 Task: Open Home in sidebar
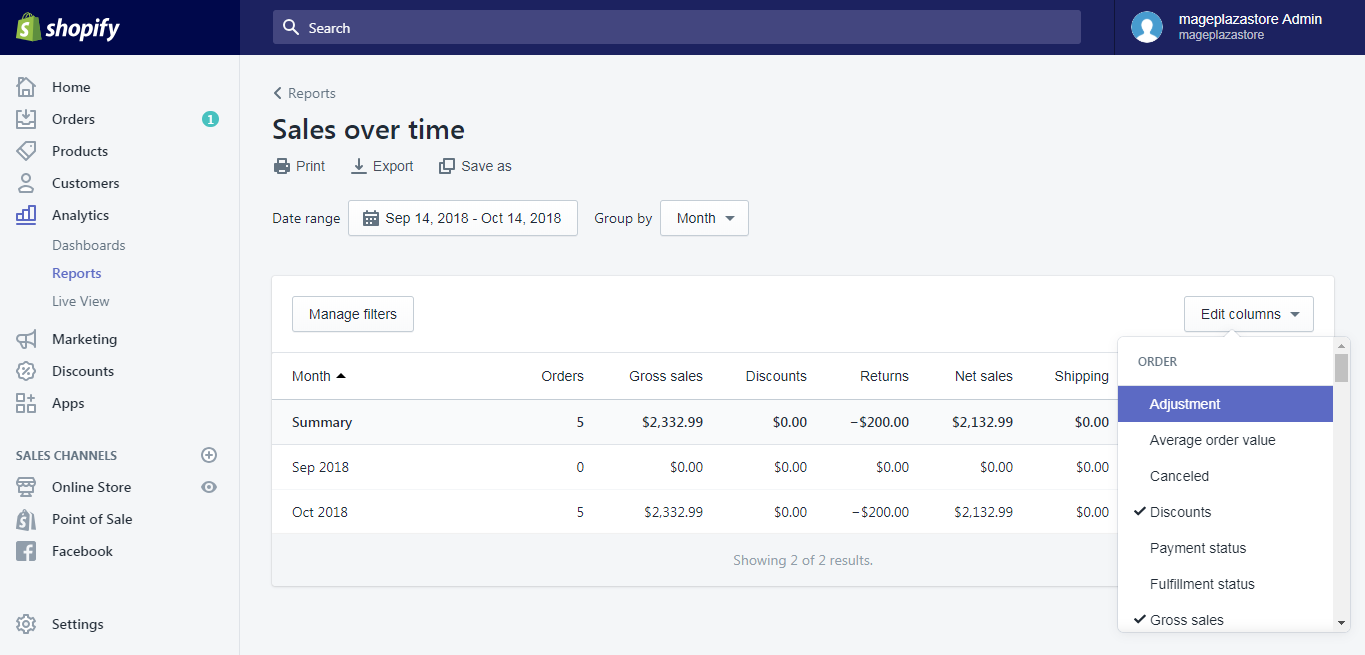point(71,87)
